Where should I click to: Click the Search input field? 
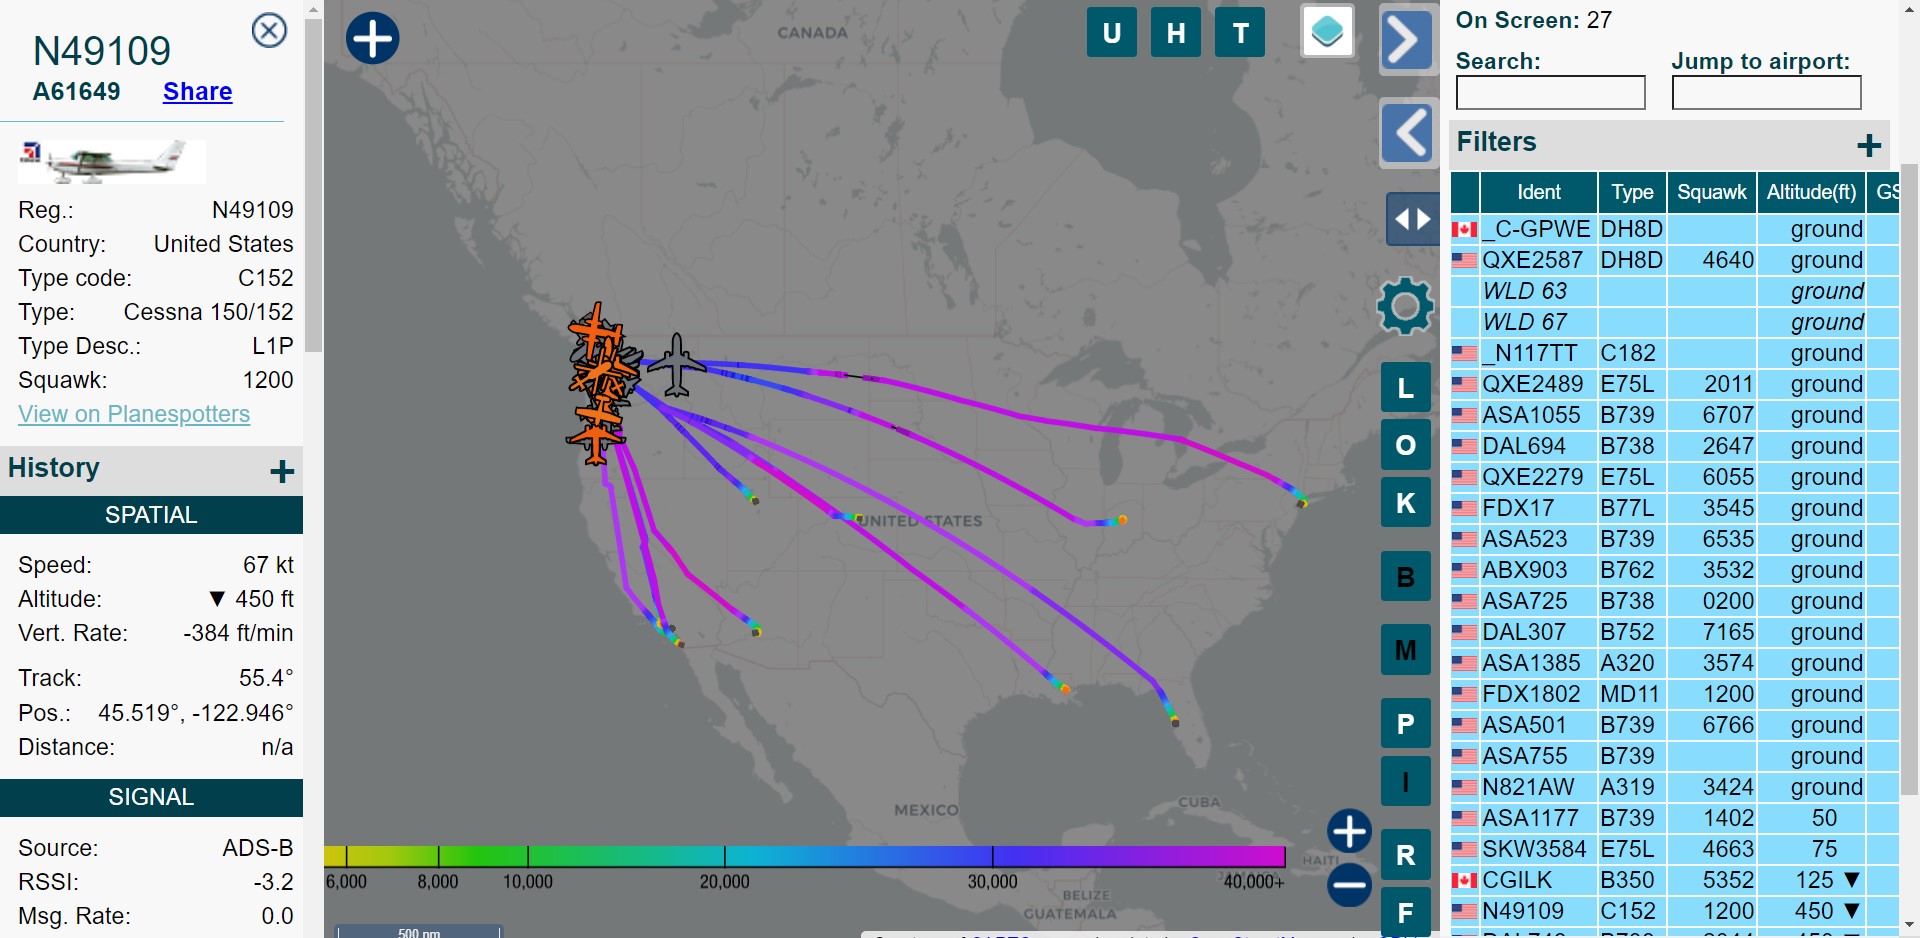pyautogui.click(x=1550, y=93)
